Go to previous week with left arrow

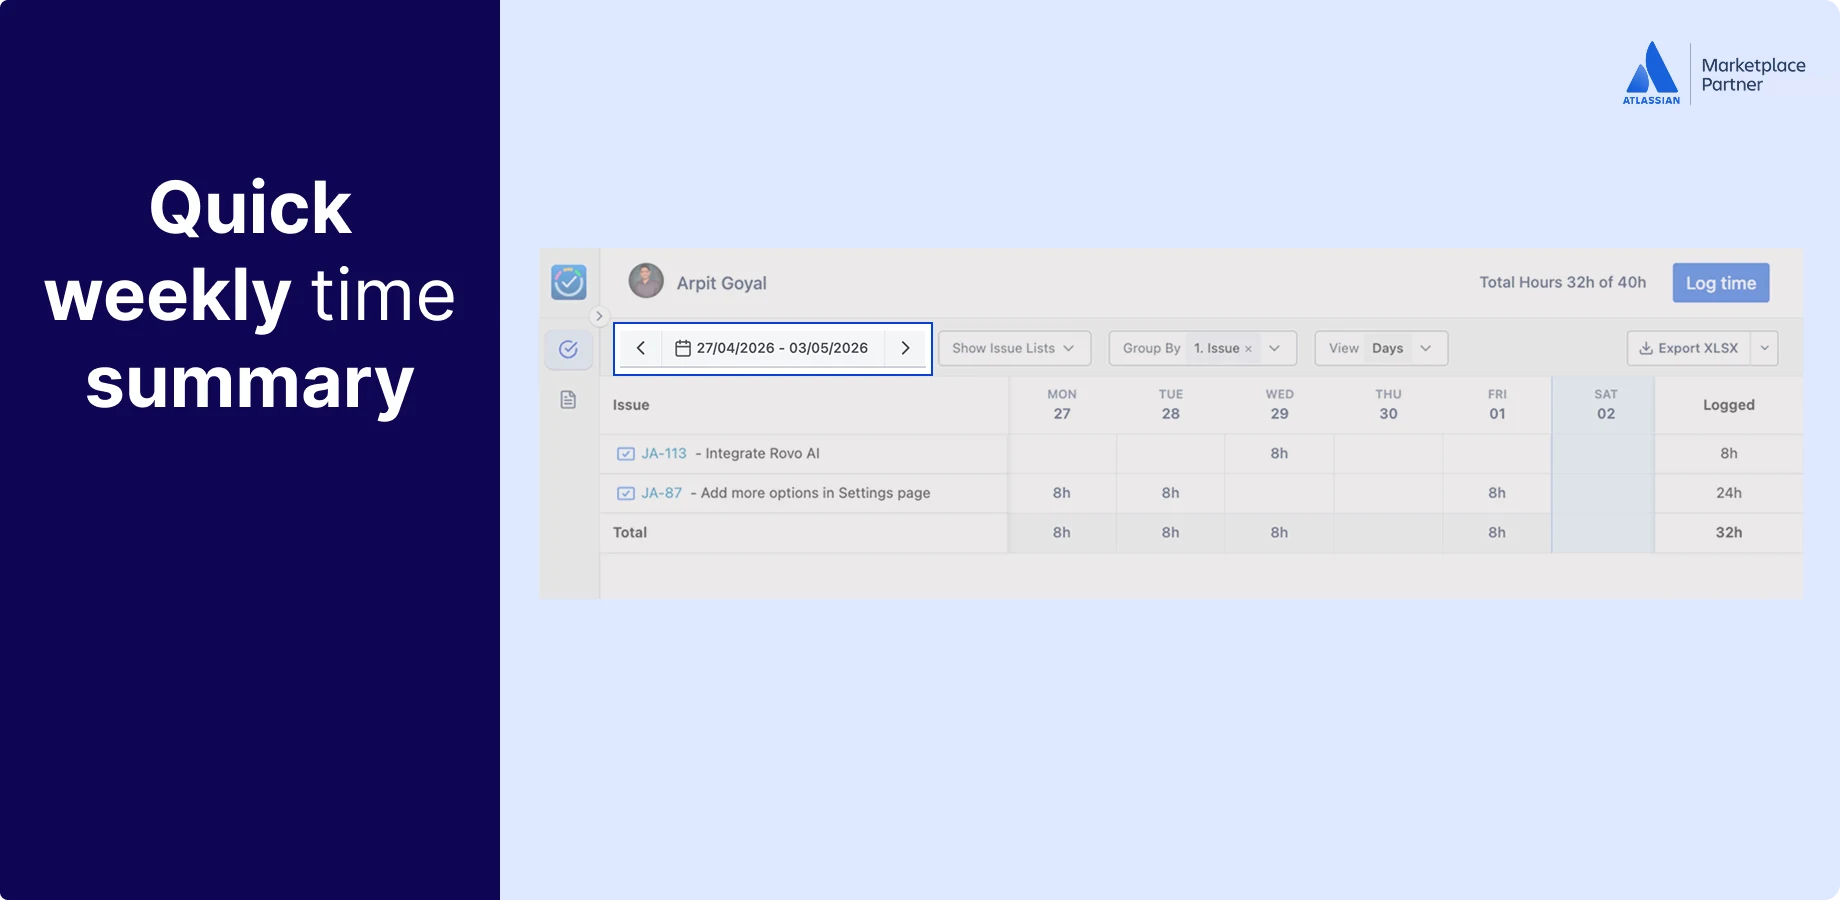point(641,348)
